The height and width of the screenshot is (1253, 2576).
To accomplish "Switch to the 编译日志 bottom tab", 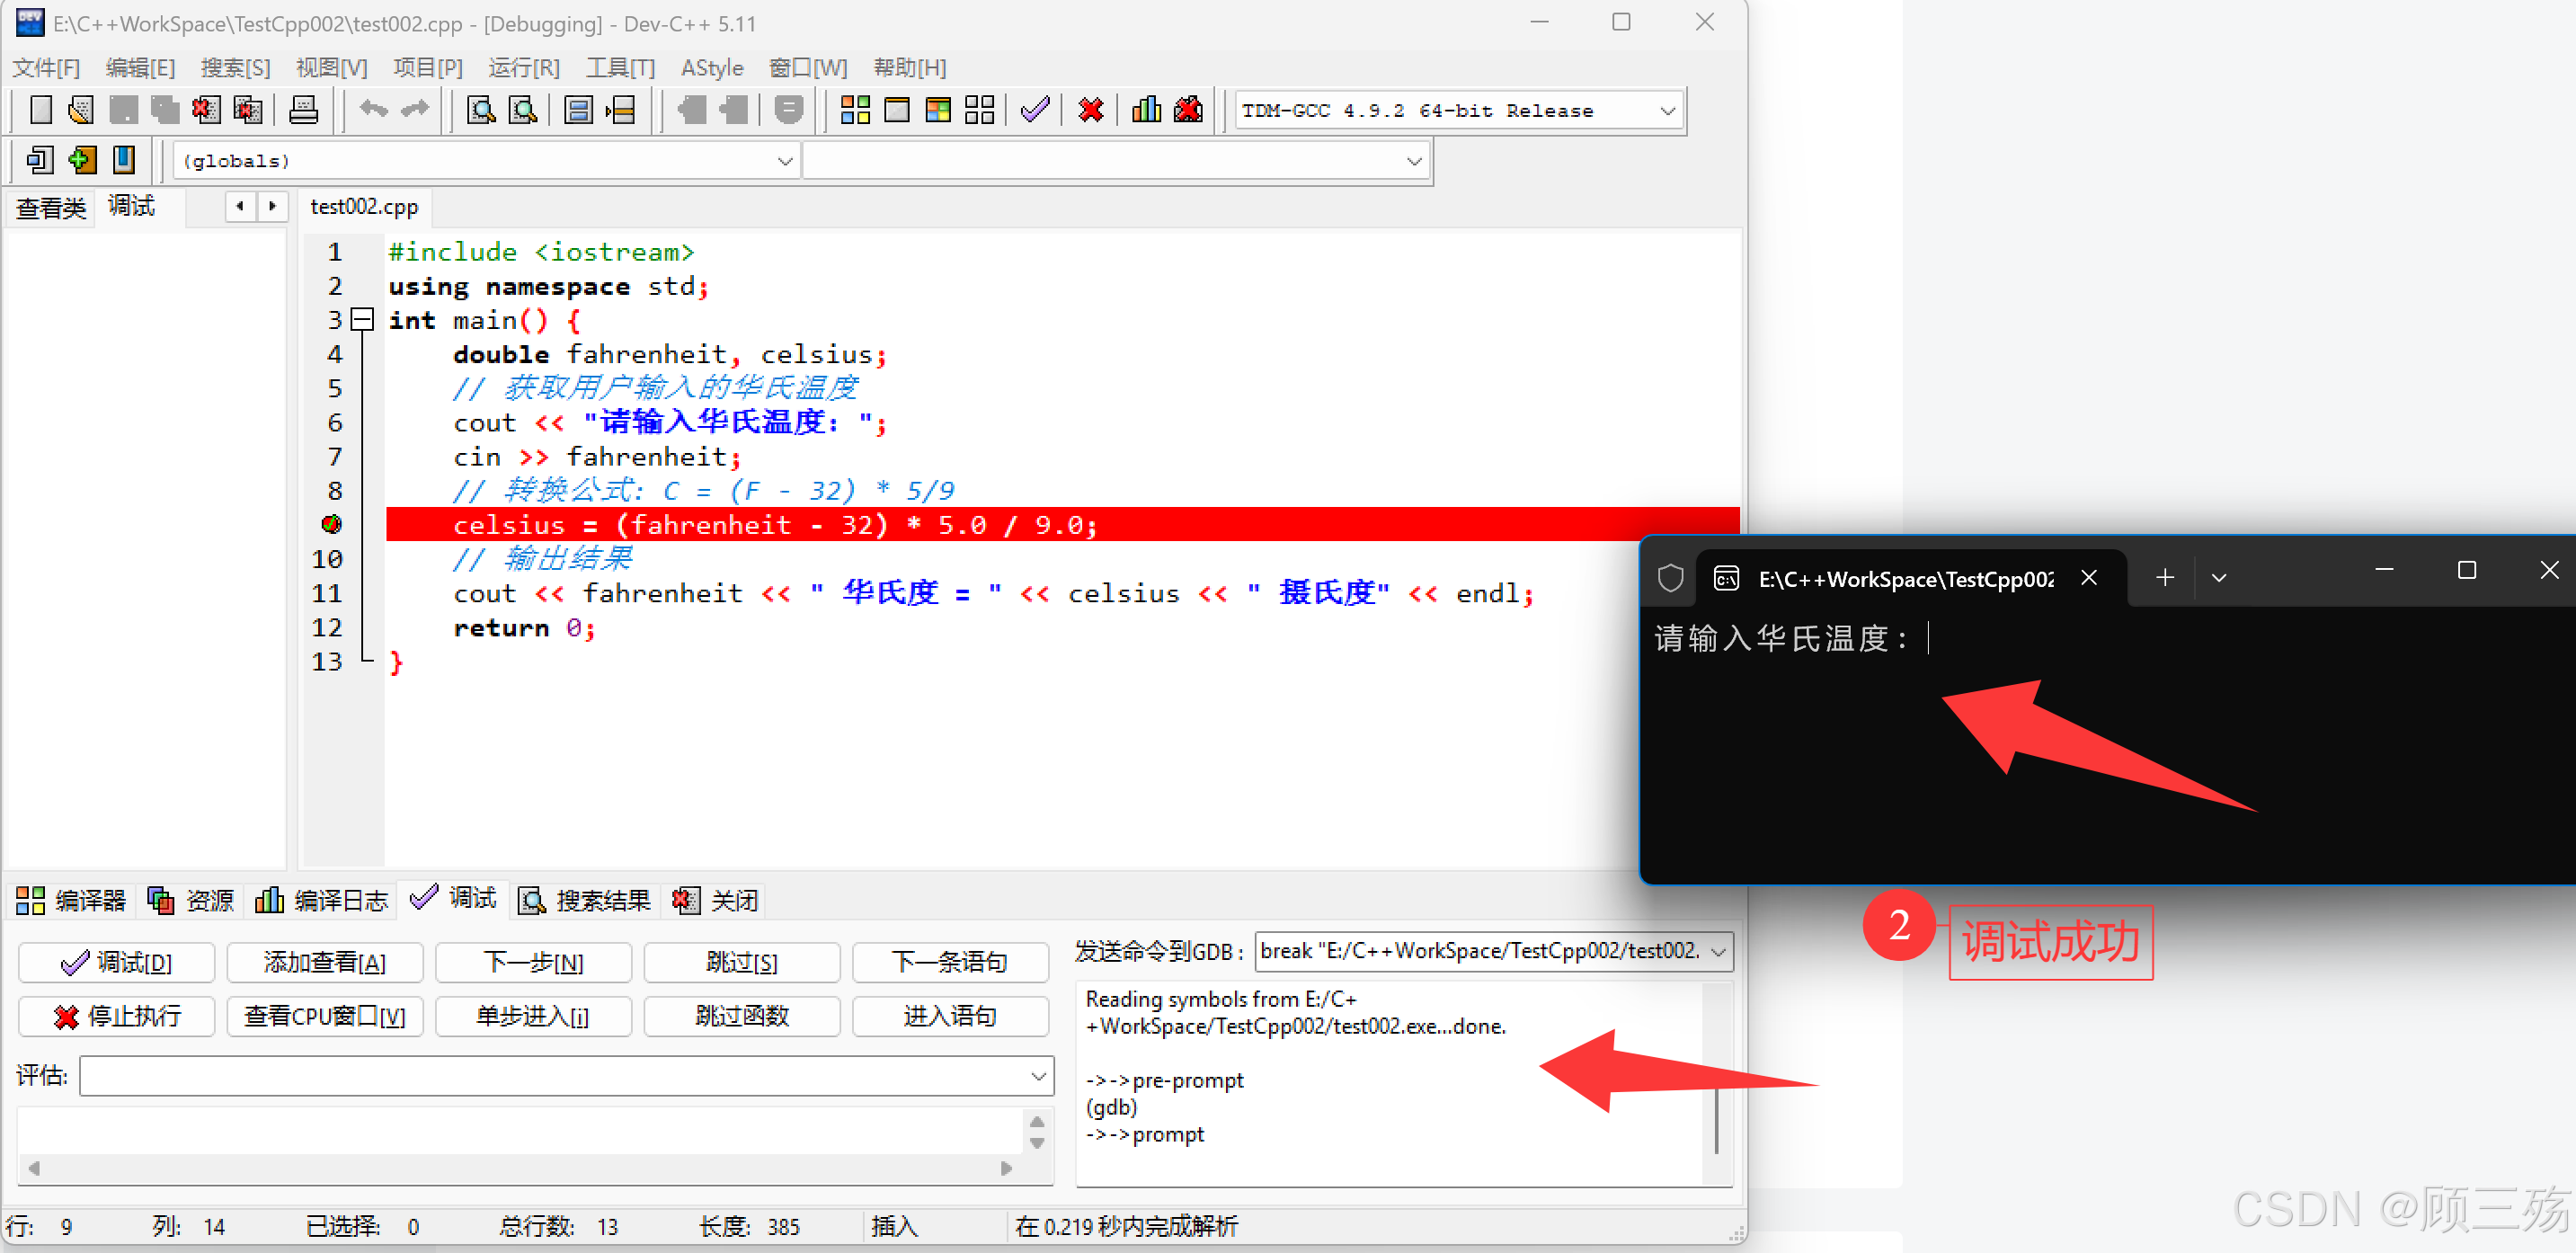I will coord(322,901).
